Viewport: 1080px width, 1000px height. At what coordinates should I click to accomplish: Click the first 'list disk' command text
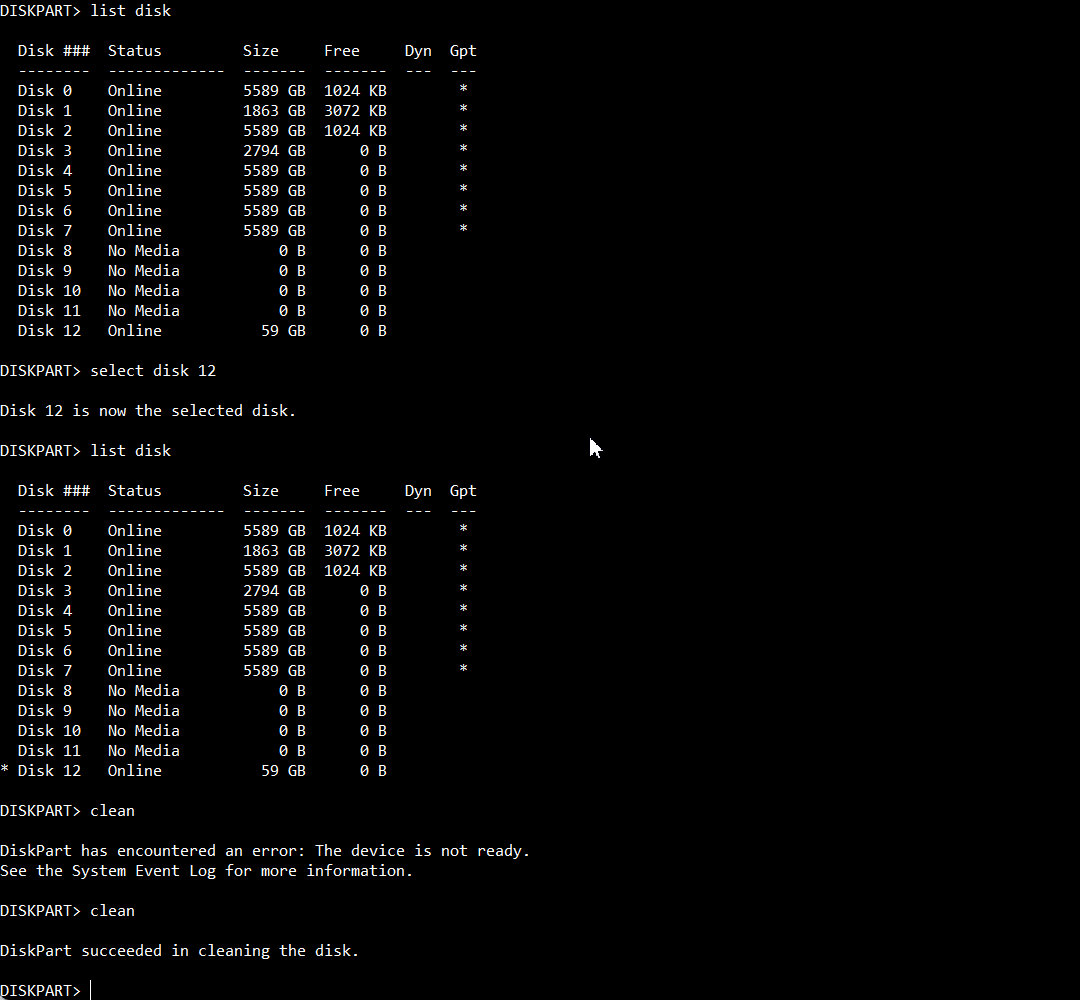pos(131,11)
